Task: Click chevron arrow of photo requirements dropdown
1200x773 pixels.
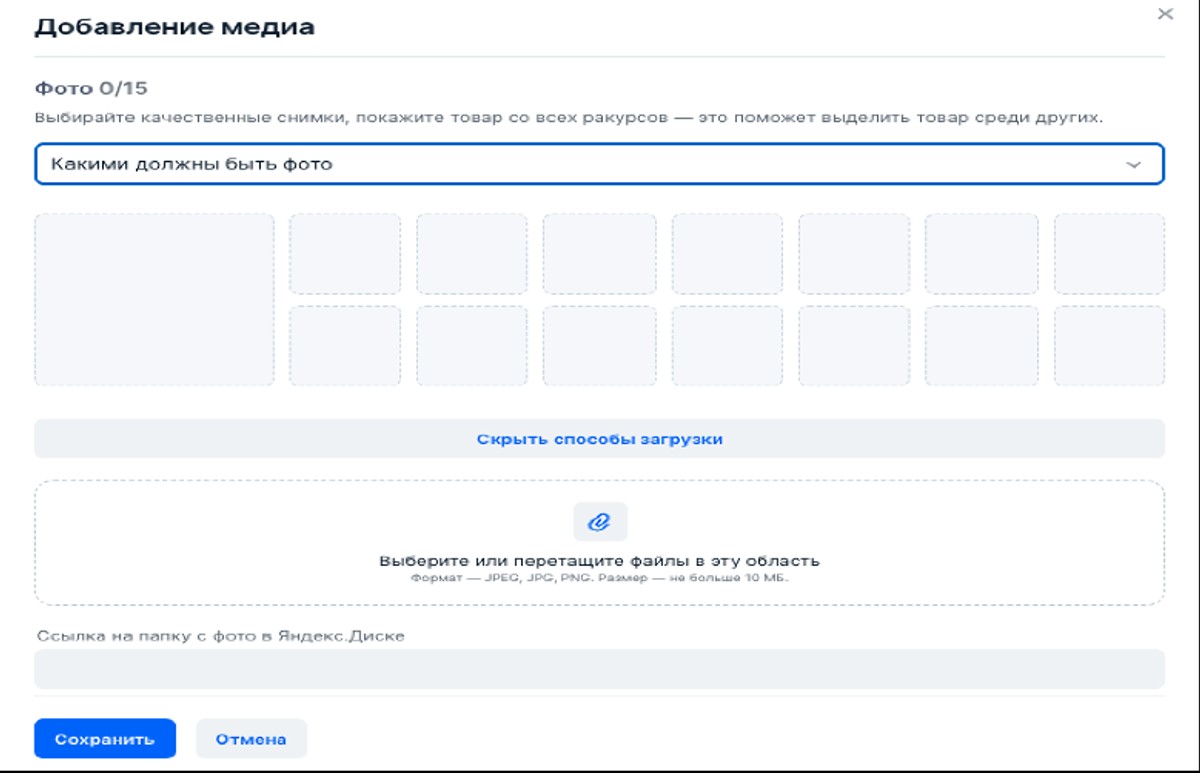Action: click(1133, 165)
